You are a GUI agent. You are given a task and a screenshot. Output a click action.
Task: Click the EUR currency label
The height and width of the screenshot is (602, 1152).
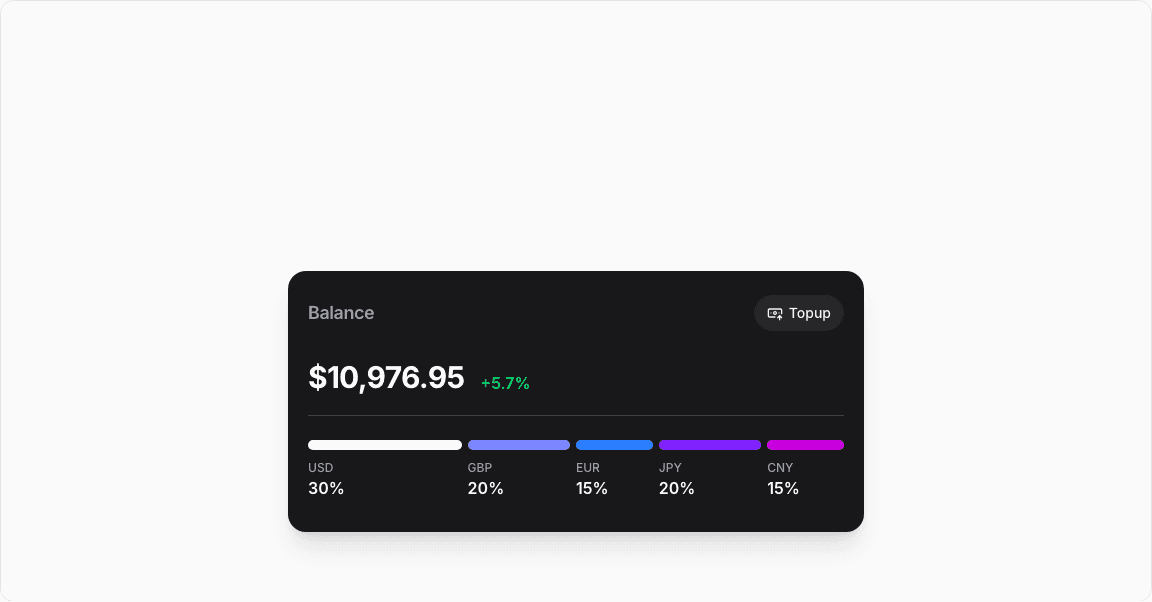(x=588, y=468)
